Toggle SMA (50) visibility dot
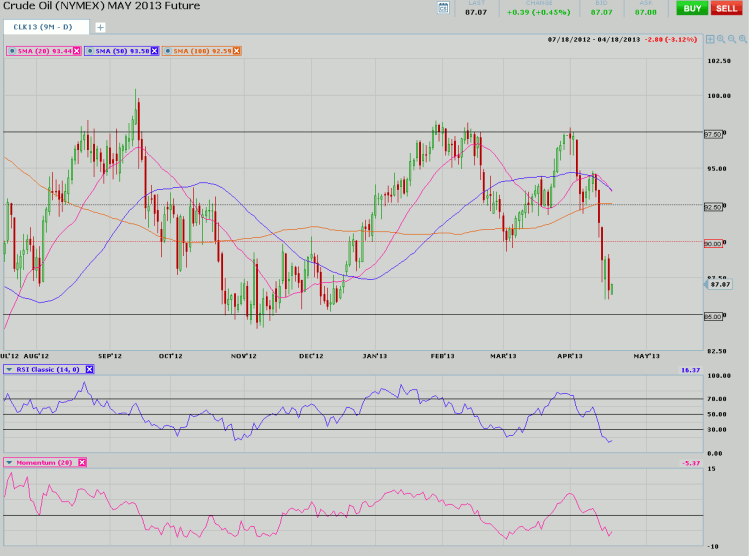Screen dimensions: 750x556 (x=89, y=50)
